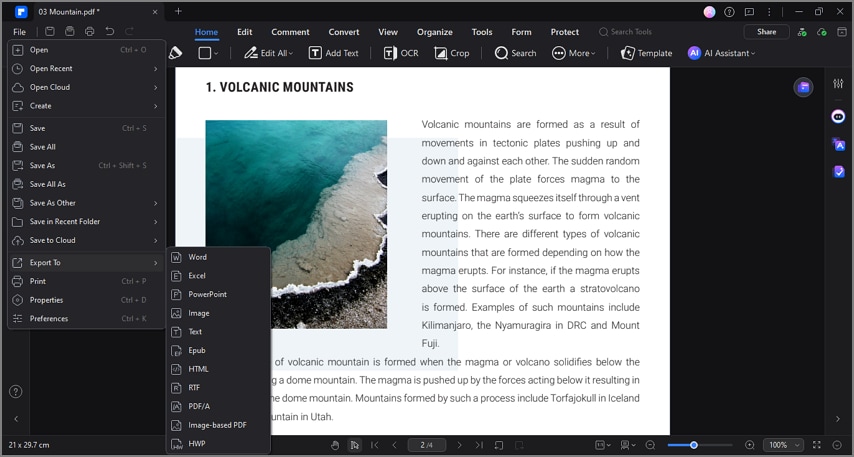Open the properties sliders icon in right sidebar
The width and height of the screenshot is (854, 457).
tap(838, 83)
